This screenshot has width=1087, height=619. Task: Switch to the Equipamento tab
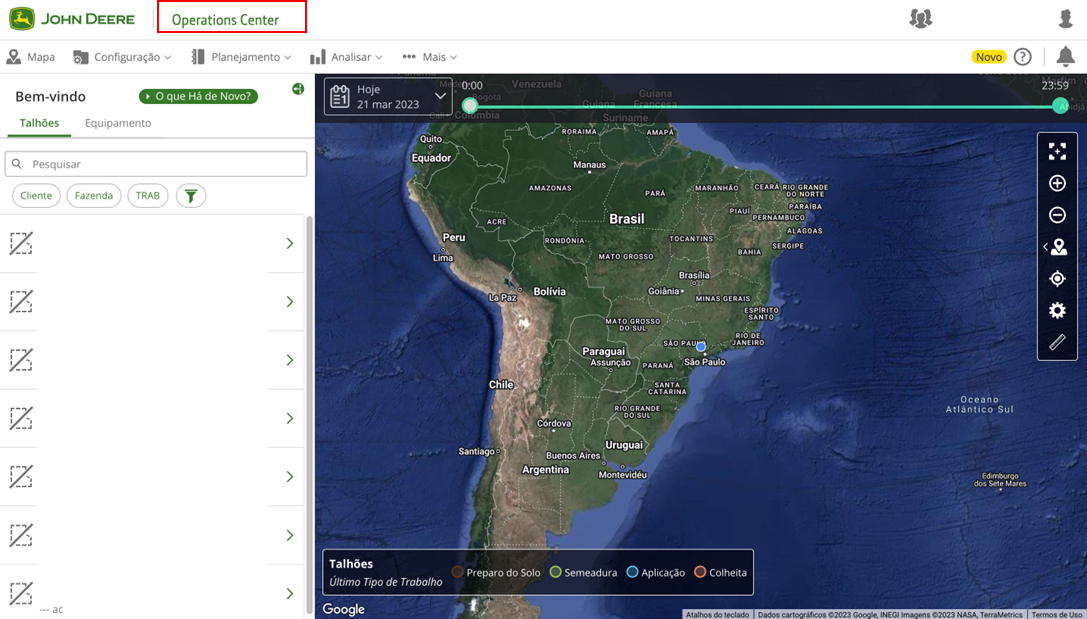pos(118,123)
